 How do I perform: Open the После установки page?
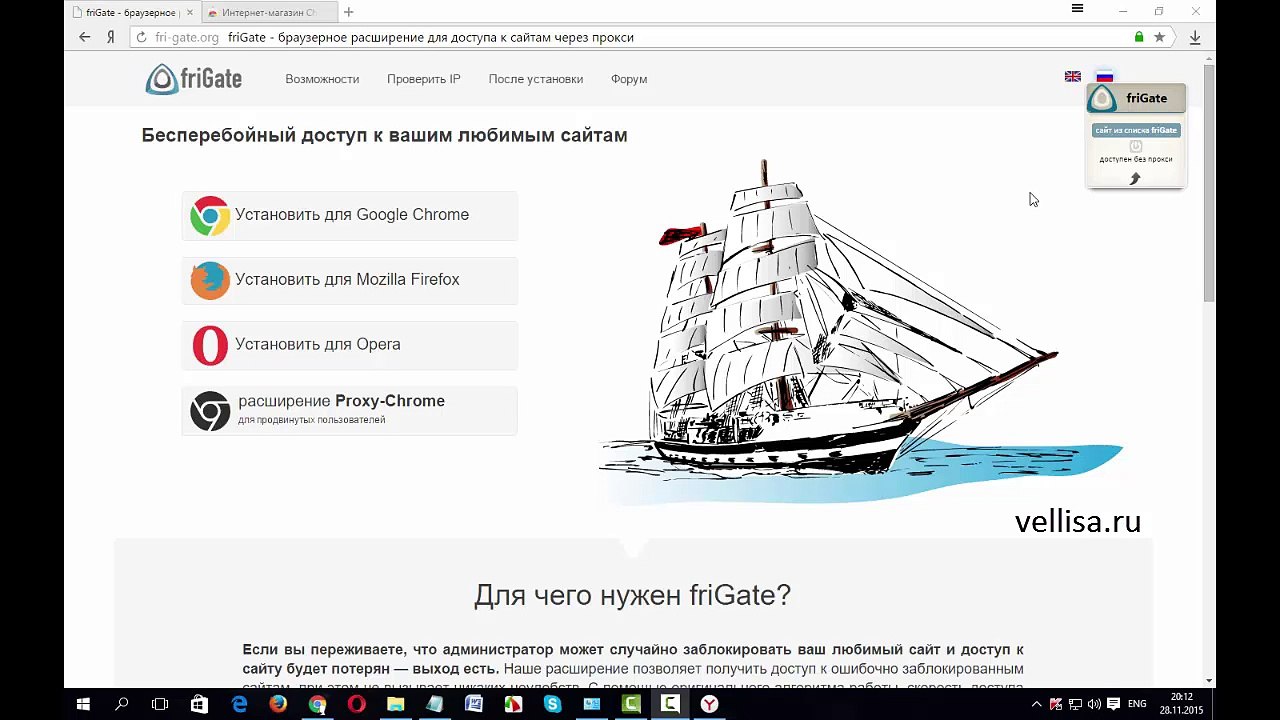click(x=536, y=79)
